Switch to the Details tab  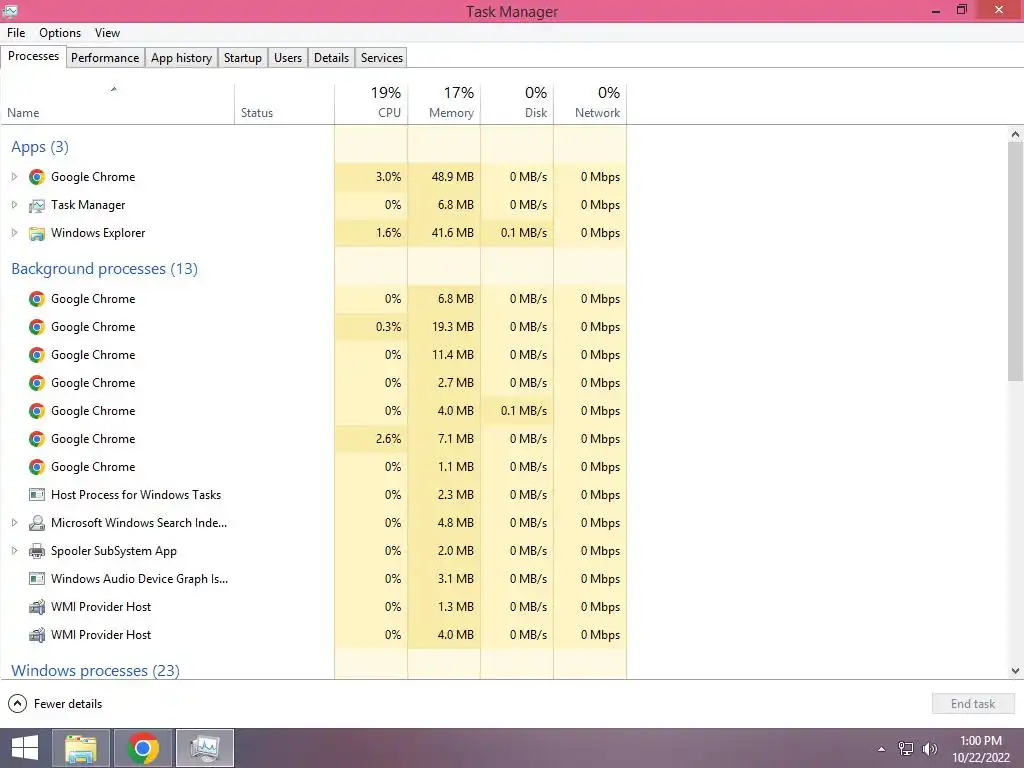pyautogui.click(x=332, y=57)
